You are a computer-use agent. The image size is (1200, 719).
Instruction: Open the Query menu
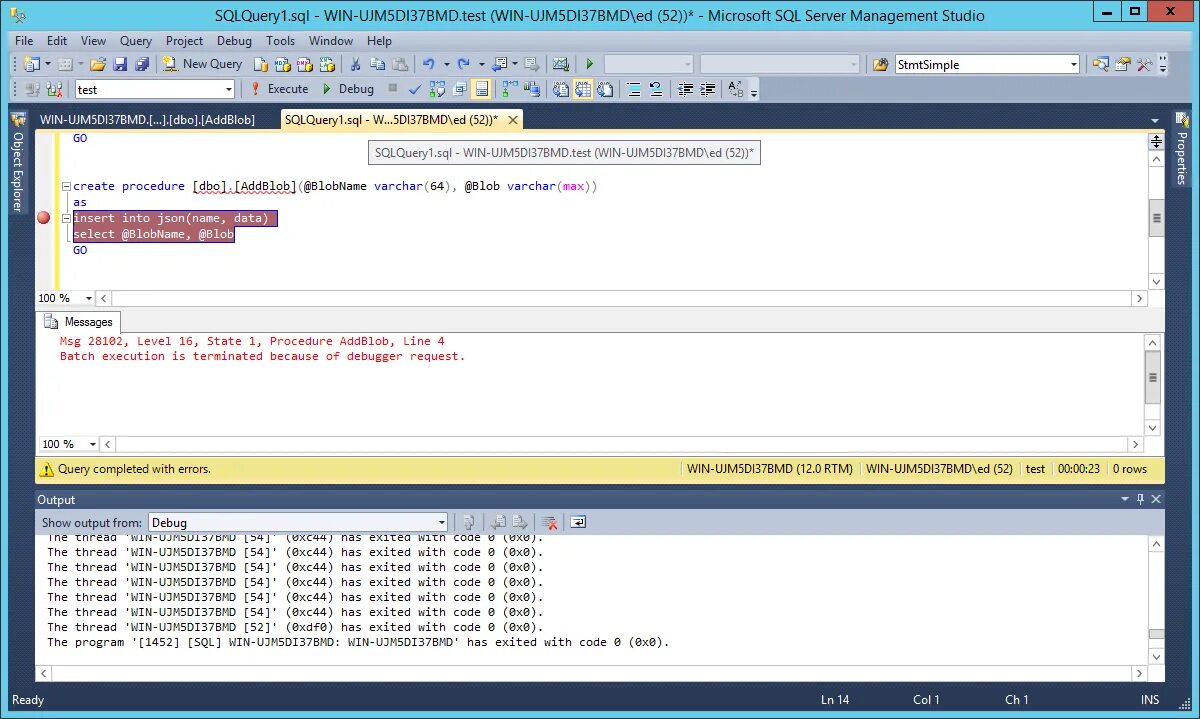(x=136, y=41)
